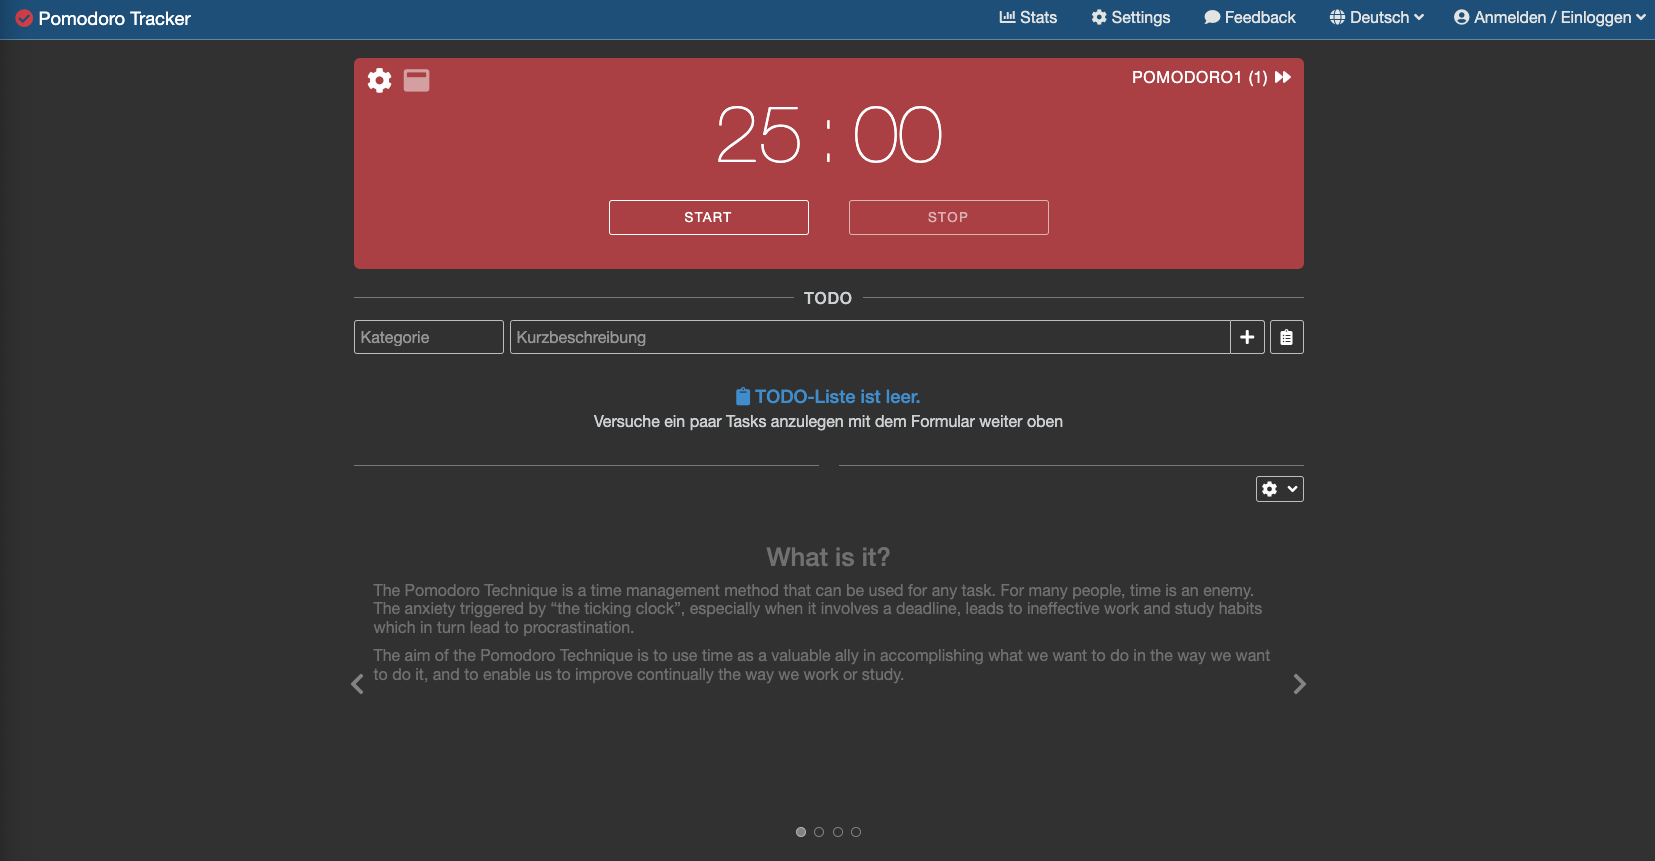Expand the gear dropdown below the TODO list
The width and height of the screenshot is (1655, 861).
click(x=1280, y=489)
